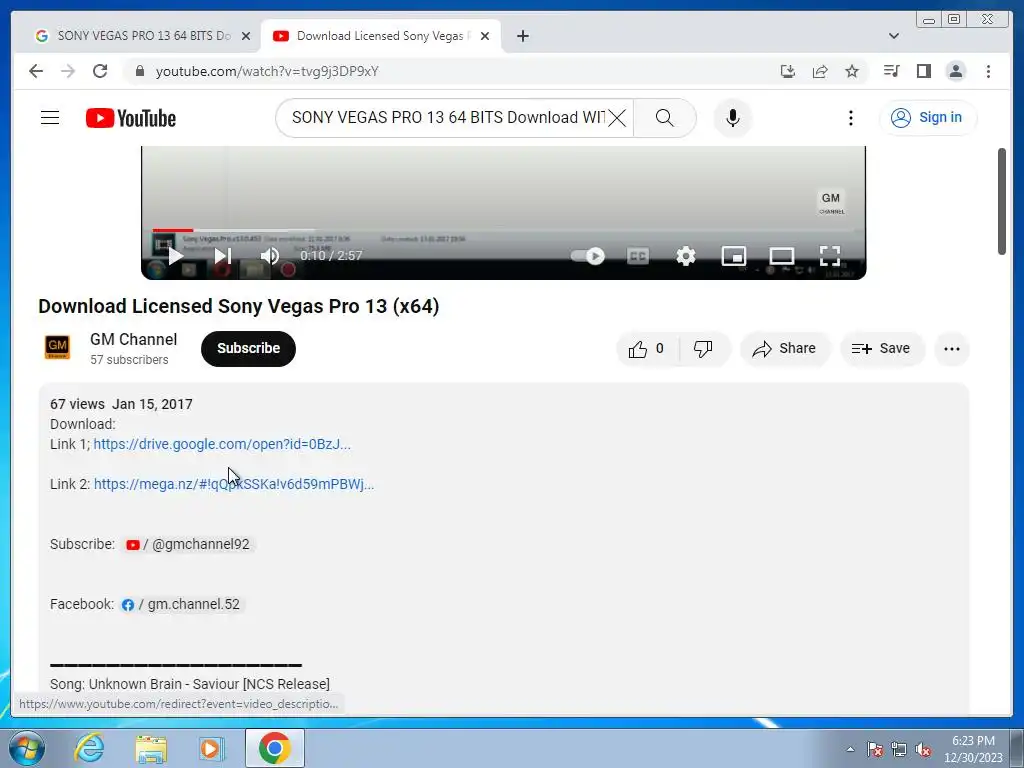Save video to playlist
Screen dimensions: 1024x768
(x=881, y=349)
